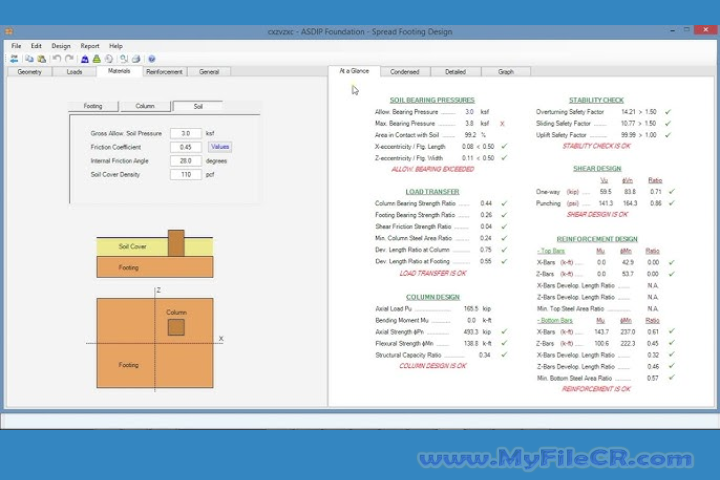Click the Paste toolbar icon
720x480 pixels.
(42, 59)
